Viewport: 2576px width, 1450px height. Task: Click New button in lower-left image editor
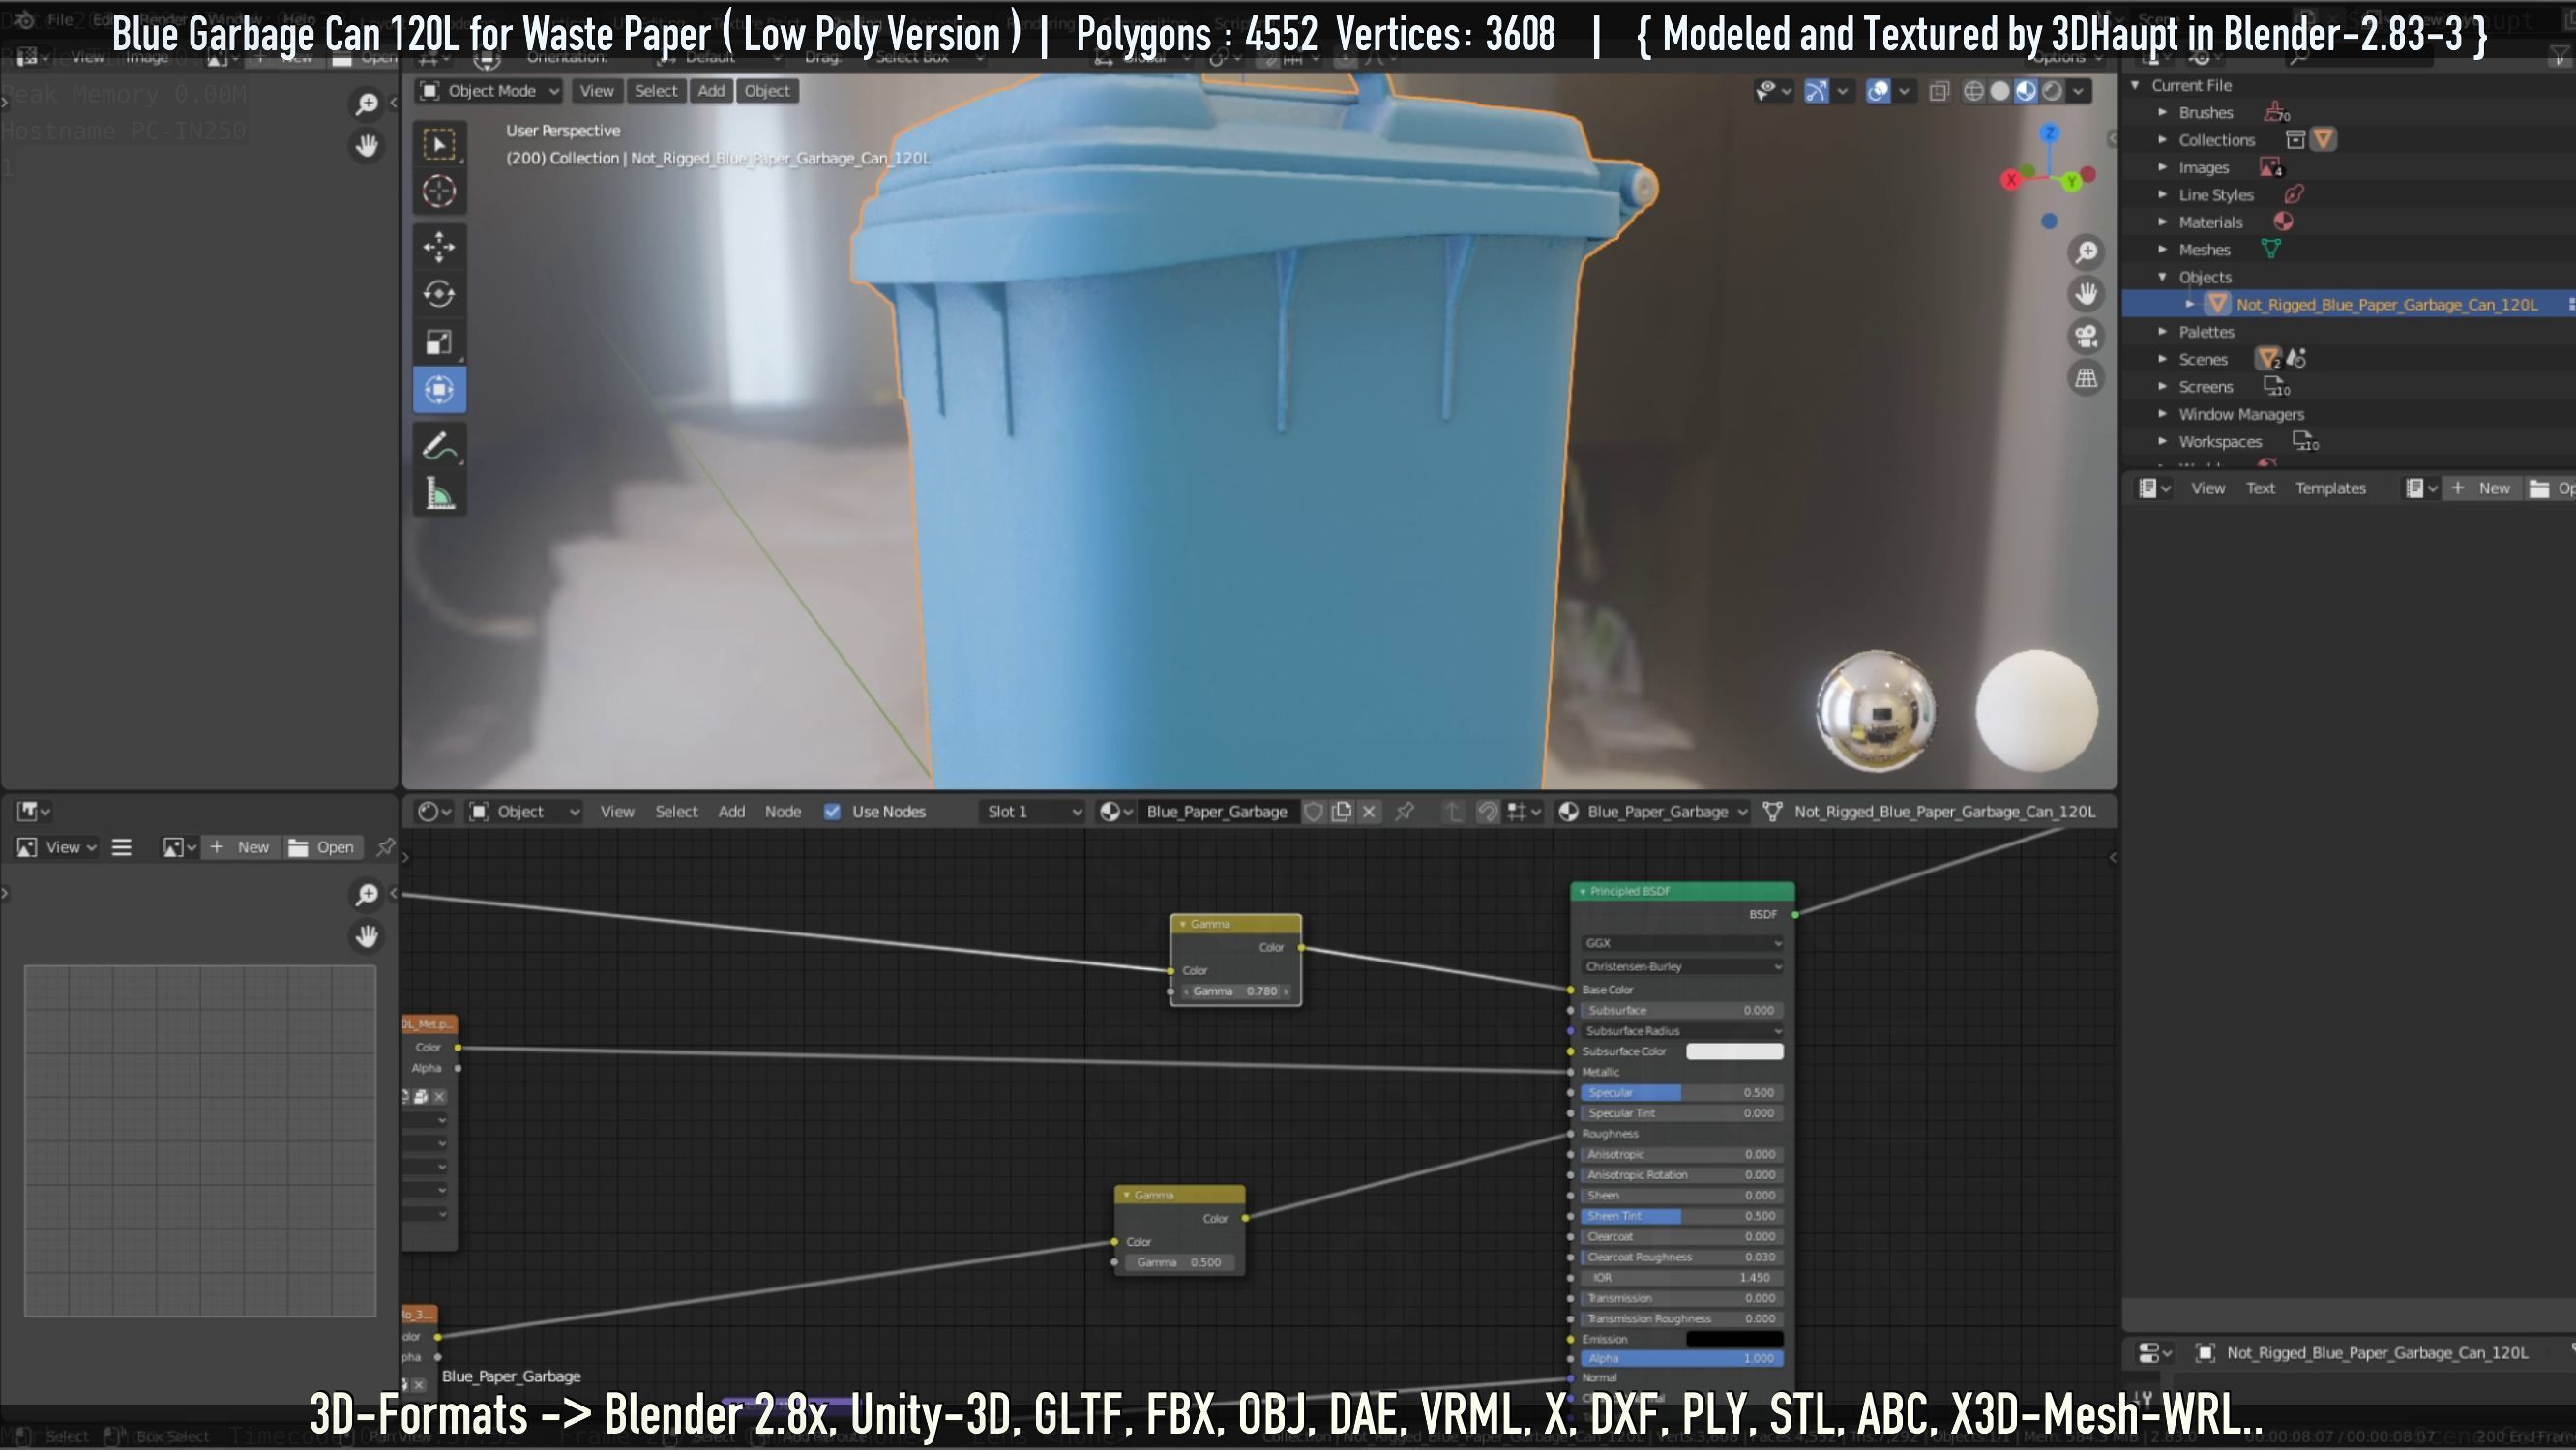coord(241,847)
